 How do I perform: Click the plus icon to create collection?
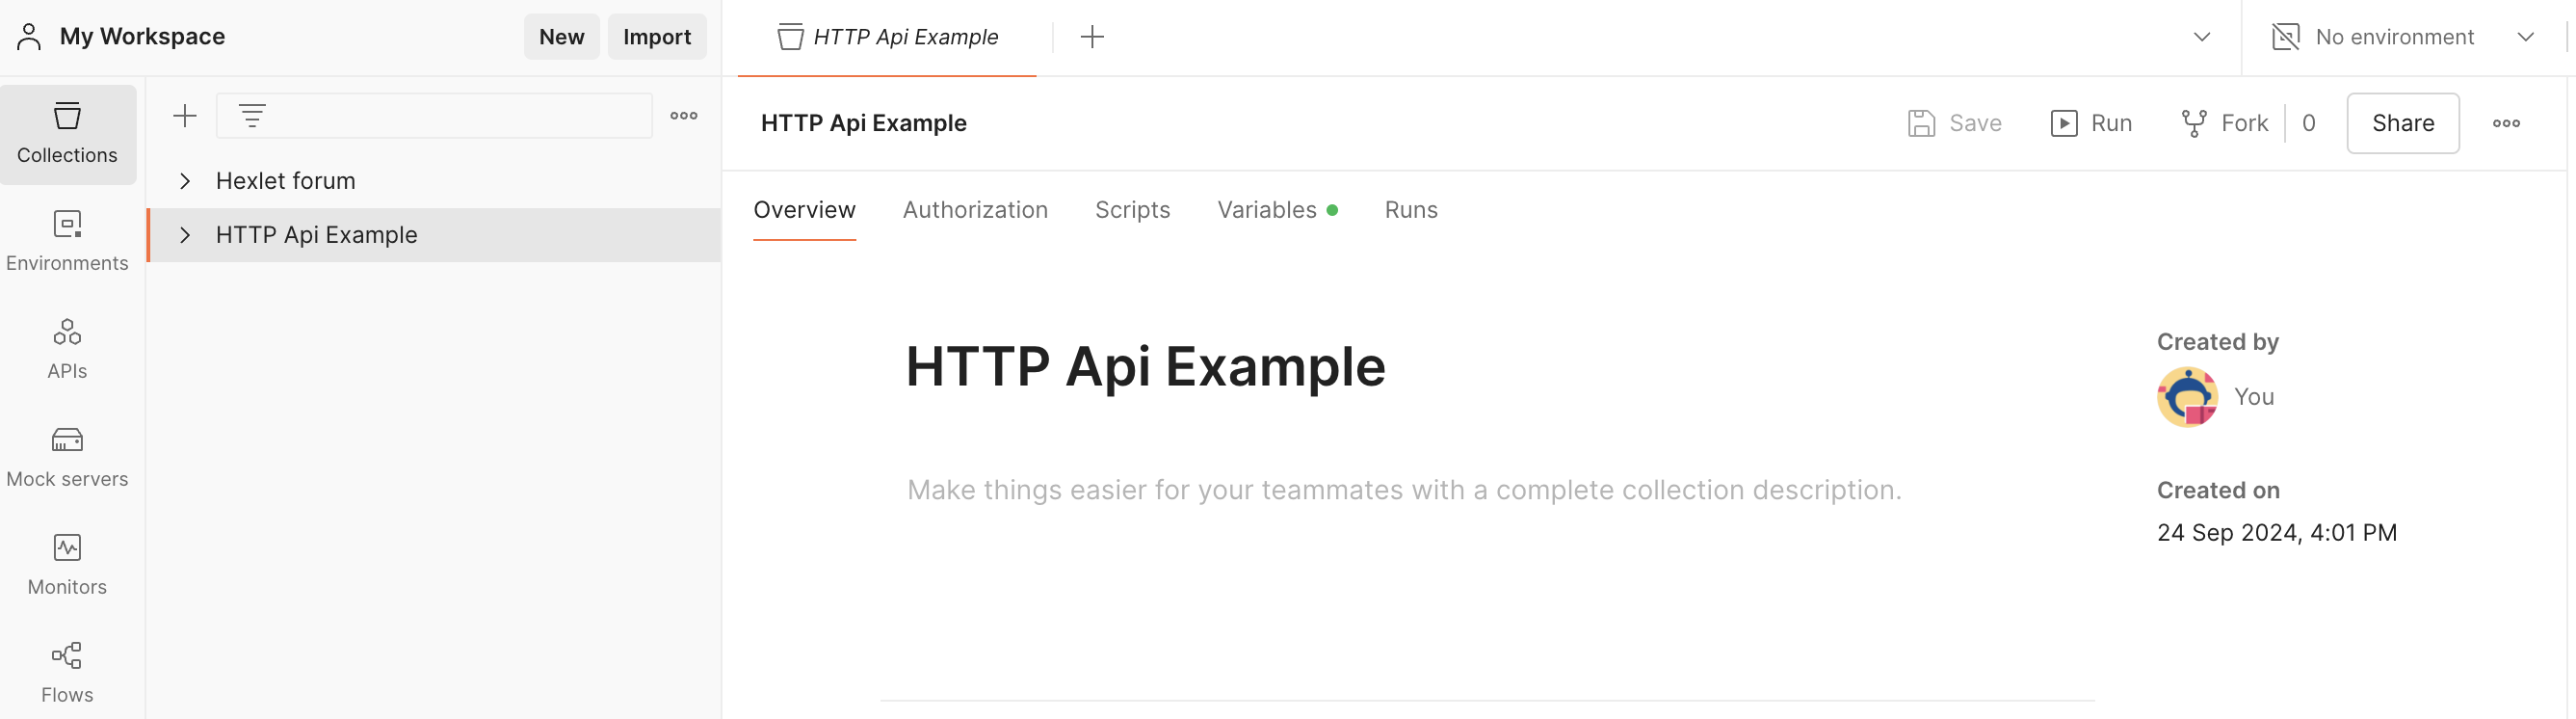click(185, 116)
